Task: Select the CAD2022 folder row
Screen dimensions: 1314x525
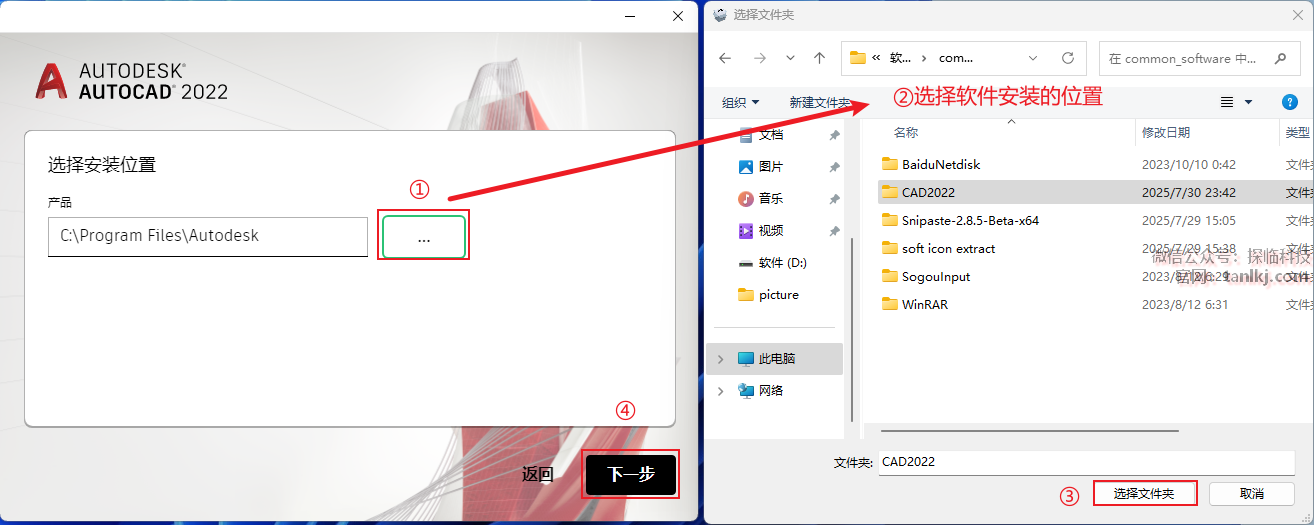Action: (1095, 192)
